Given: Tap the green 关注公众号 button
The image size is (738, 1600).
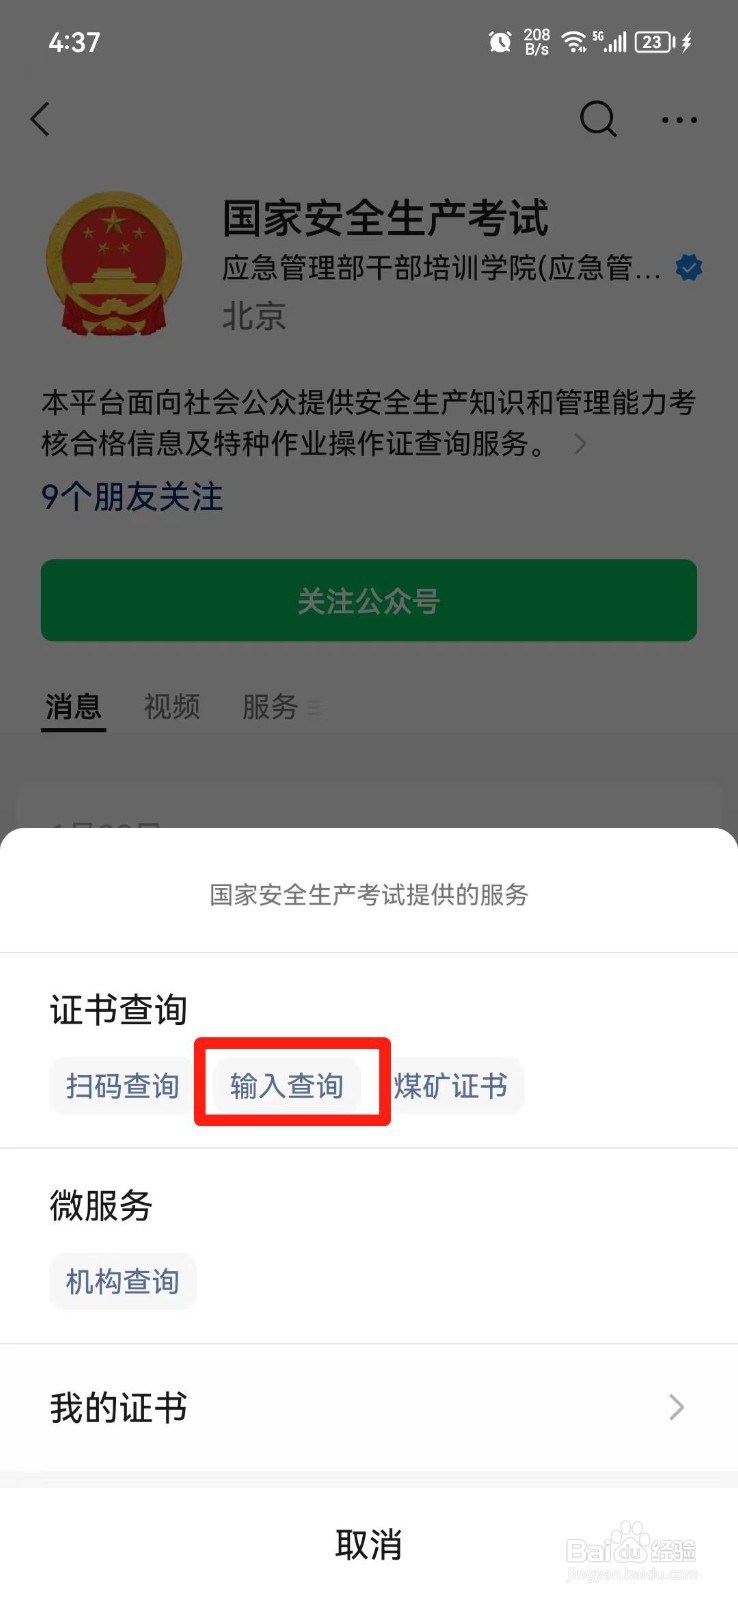Looking at the screenshot, I should click(369, 600).
